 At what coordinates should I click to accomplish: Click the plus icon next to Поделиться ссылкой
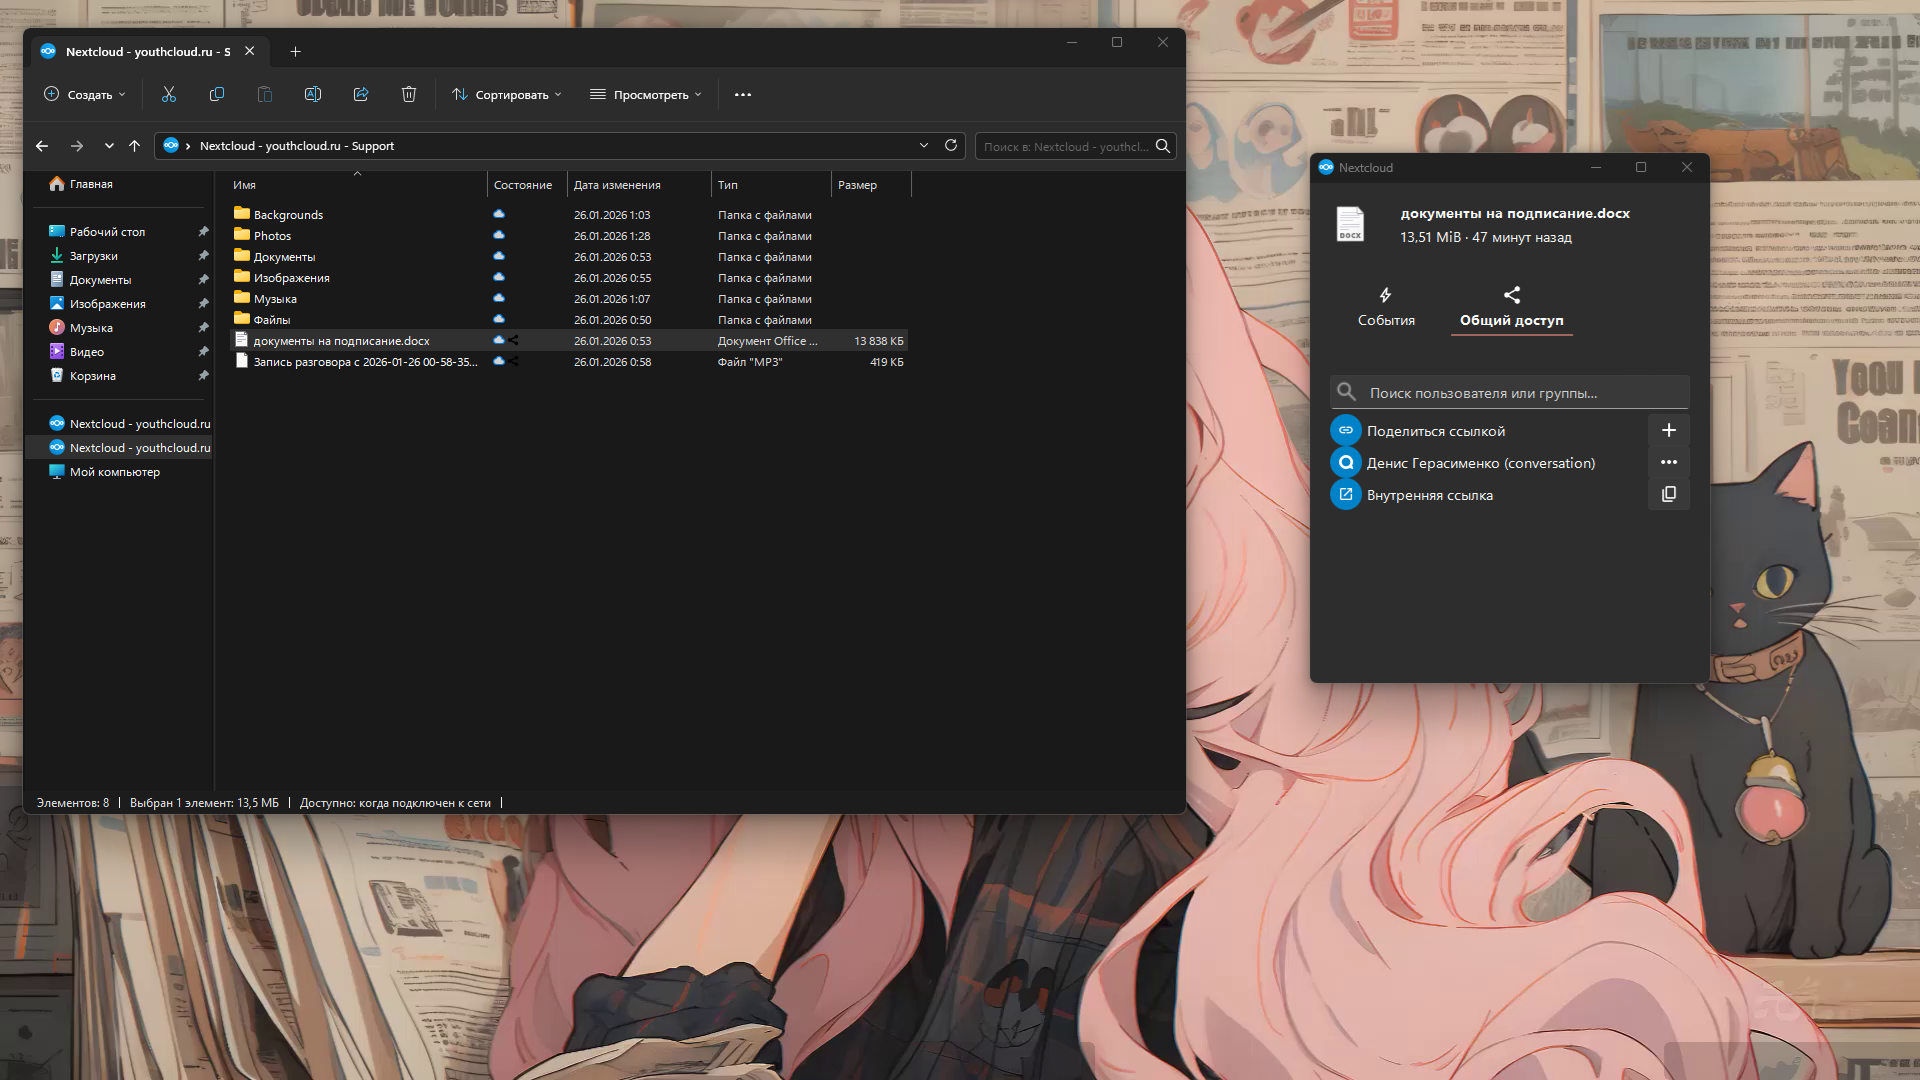tap(1668, 430)
